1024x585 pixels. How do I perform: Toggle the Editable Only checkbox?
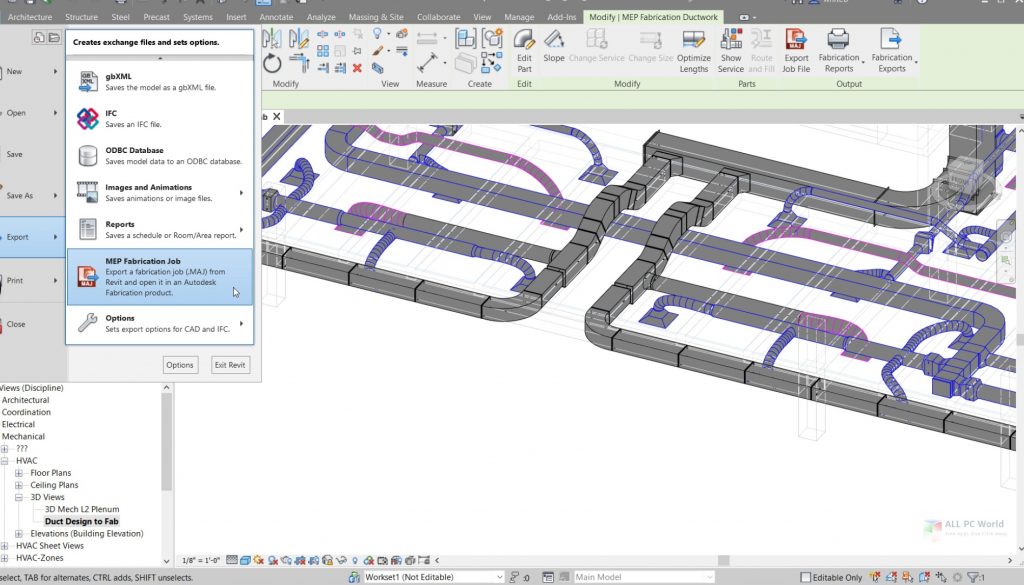click(x=806, y=577)
